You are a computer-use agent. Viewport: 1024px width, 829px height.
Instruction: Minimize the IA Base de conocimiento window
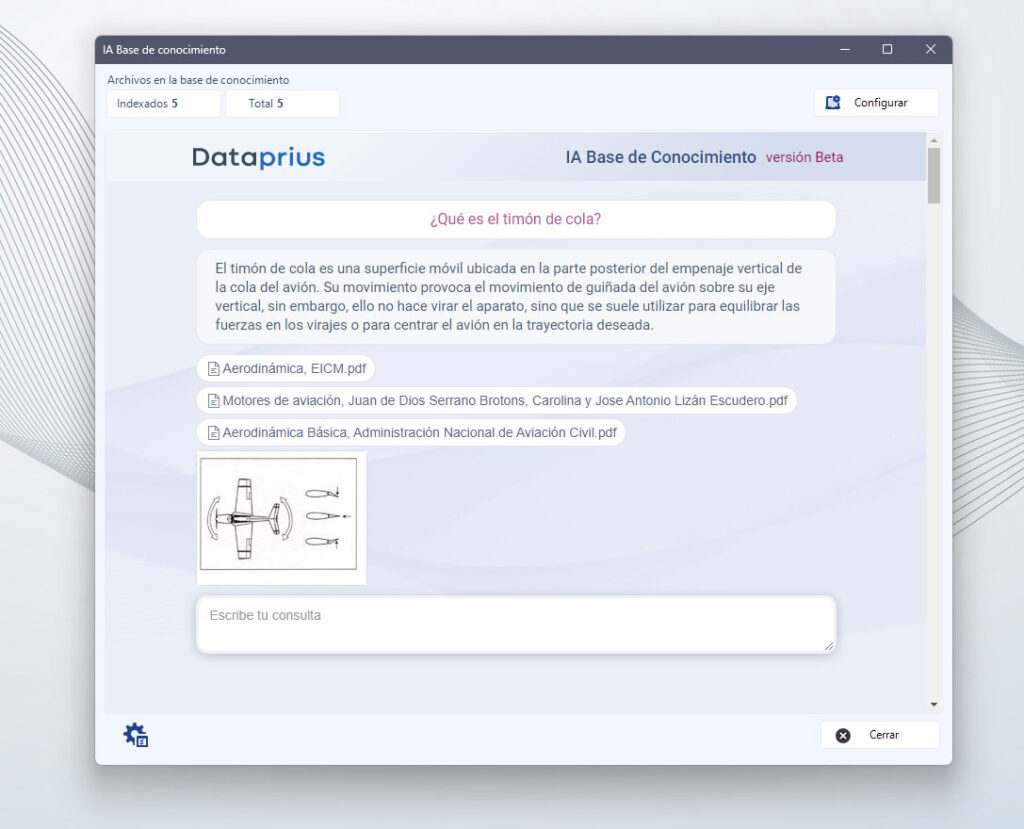(845, 49)
